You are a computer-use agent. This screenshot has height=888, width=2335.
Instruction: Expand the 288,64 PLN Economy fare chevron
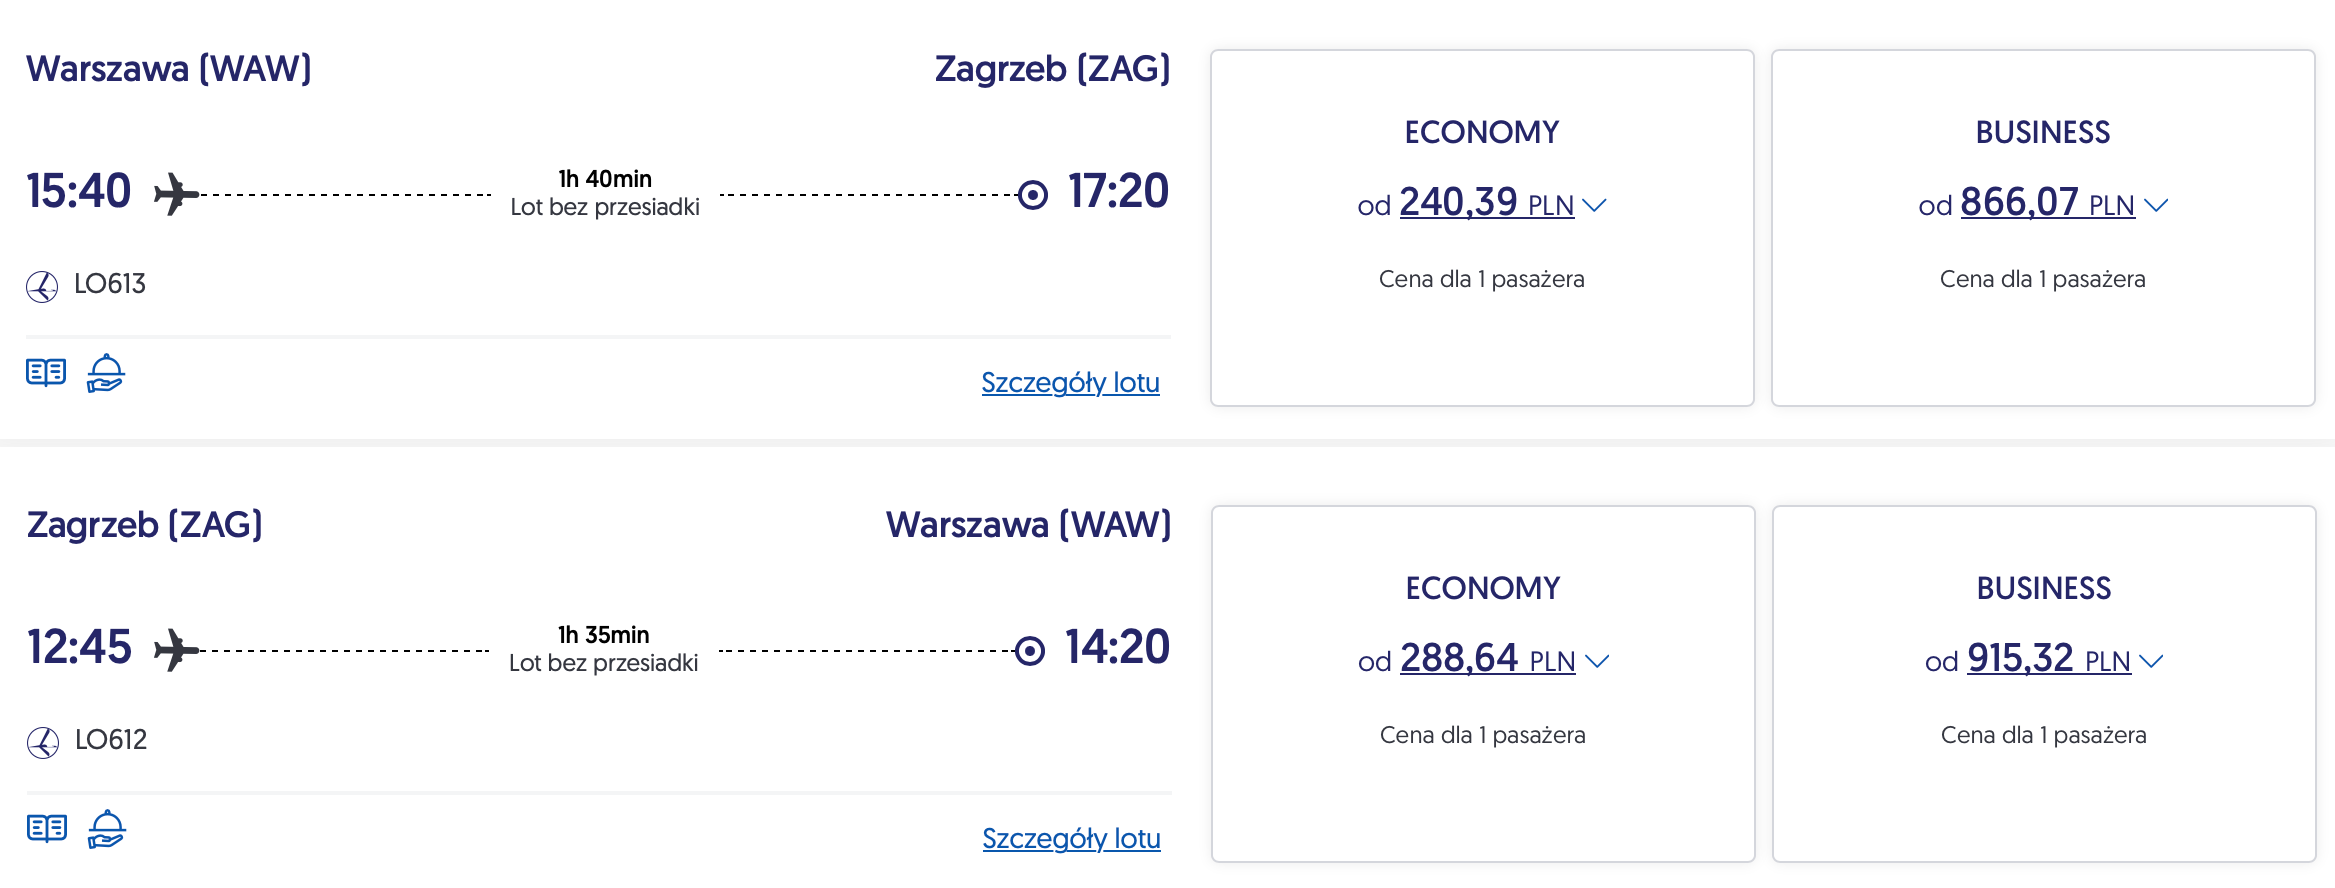1597,661
